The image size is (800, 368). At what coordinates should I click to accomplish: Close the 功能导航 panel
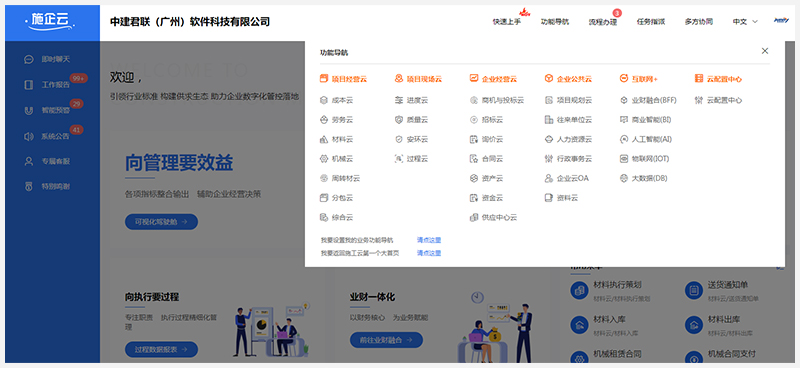(764, 51)
